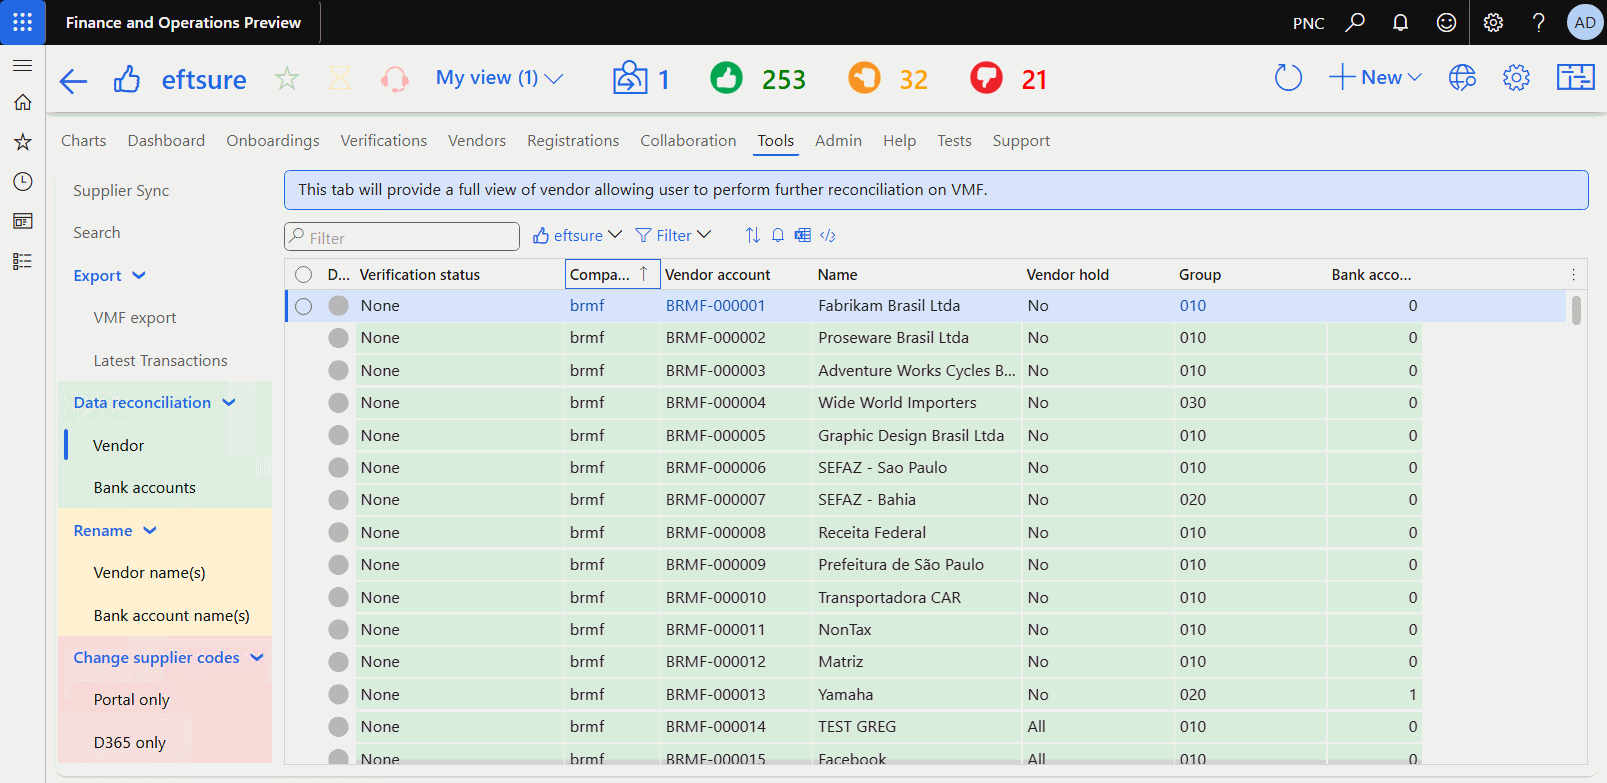1607x783 pixels.
Task: Open the My view (1) dropdown
Action: point(499,78)
